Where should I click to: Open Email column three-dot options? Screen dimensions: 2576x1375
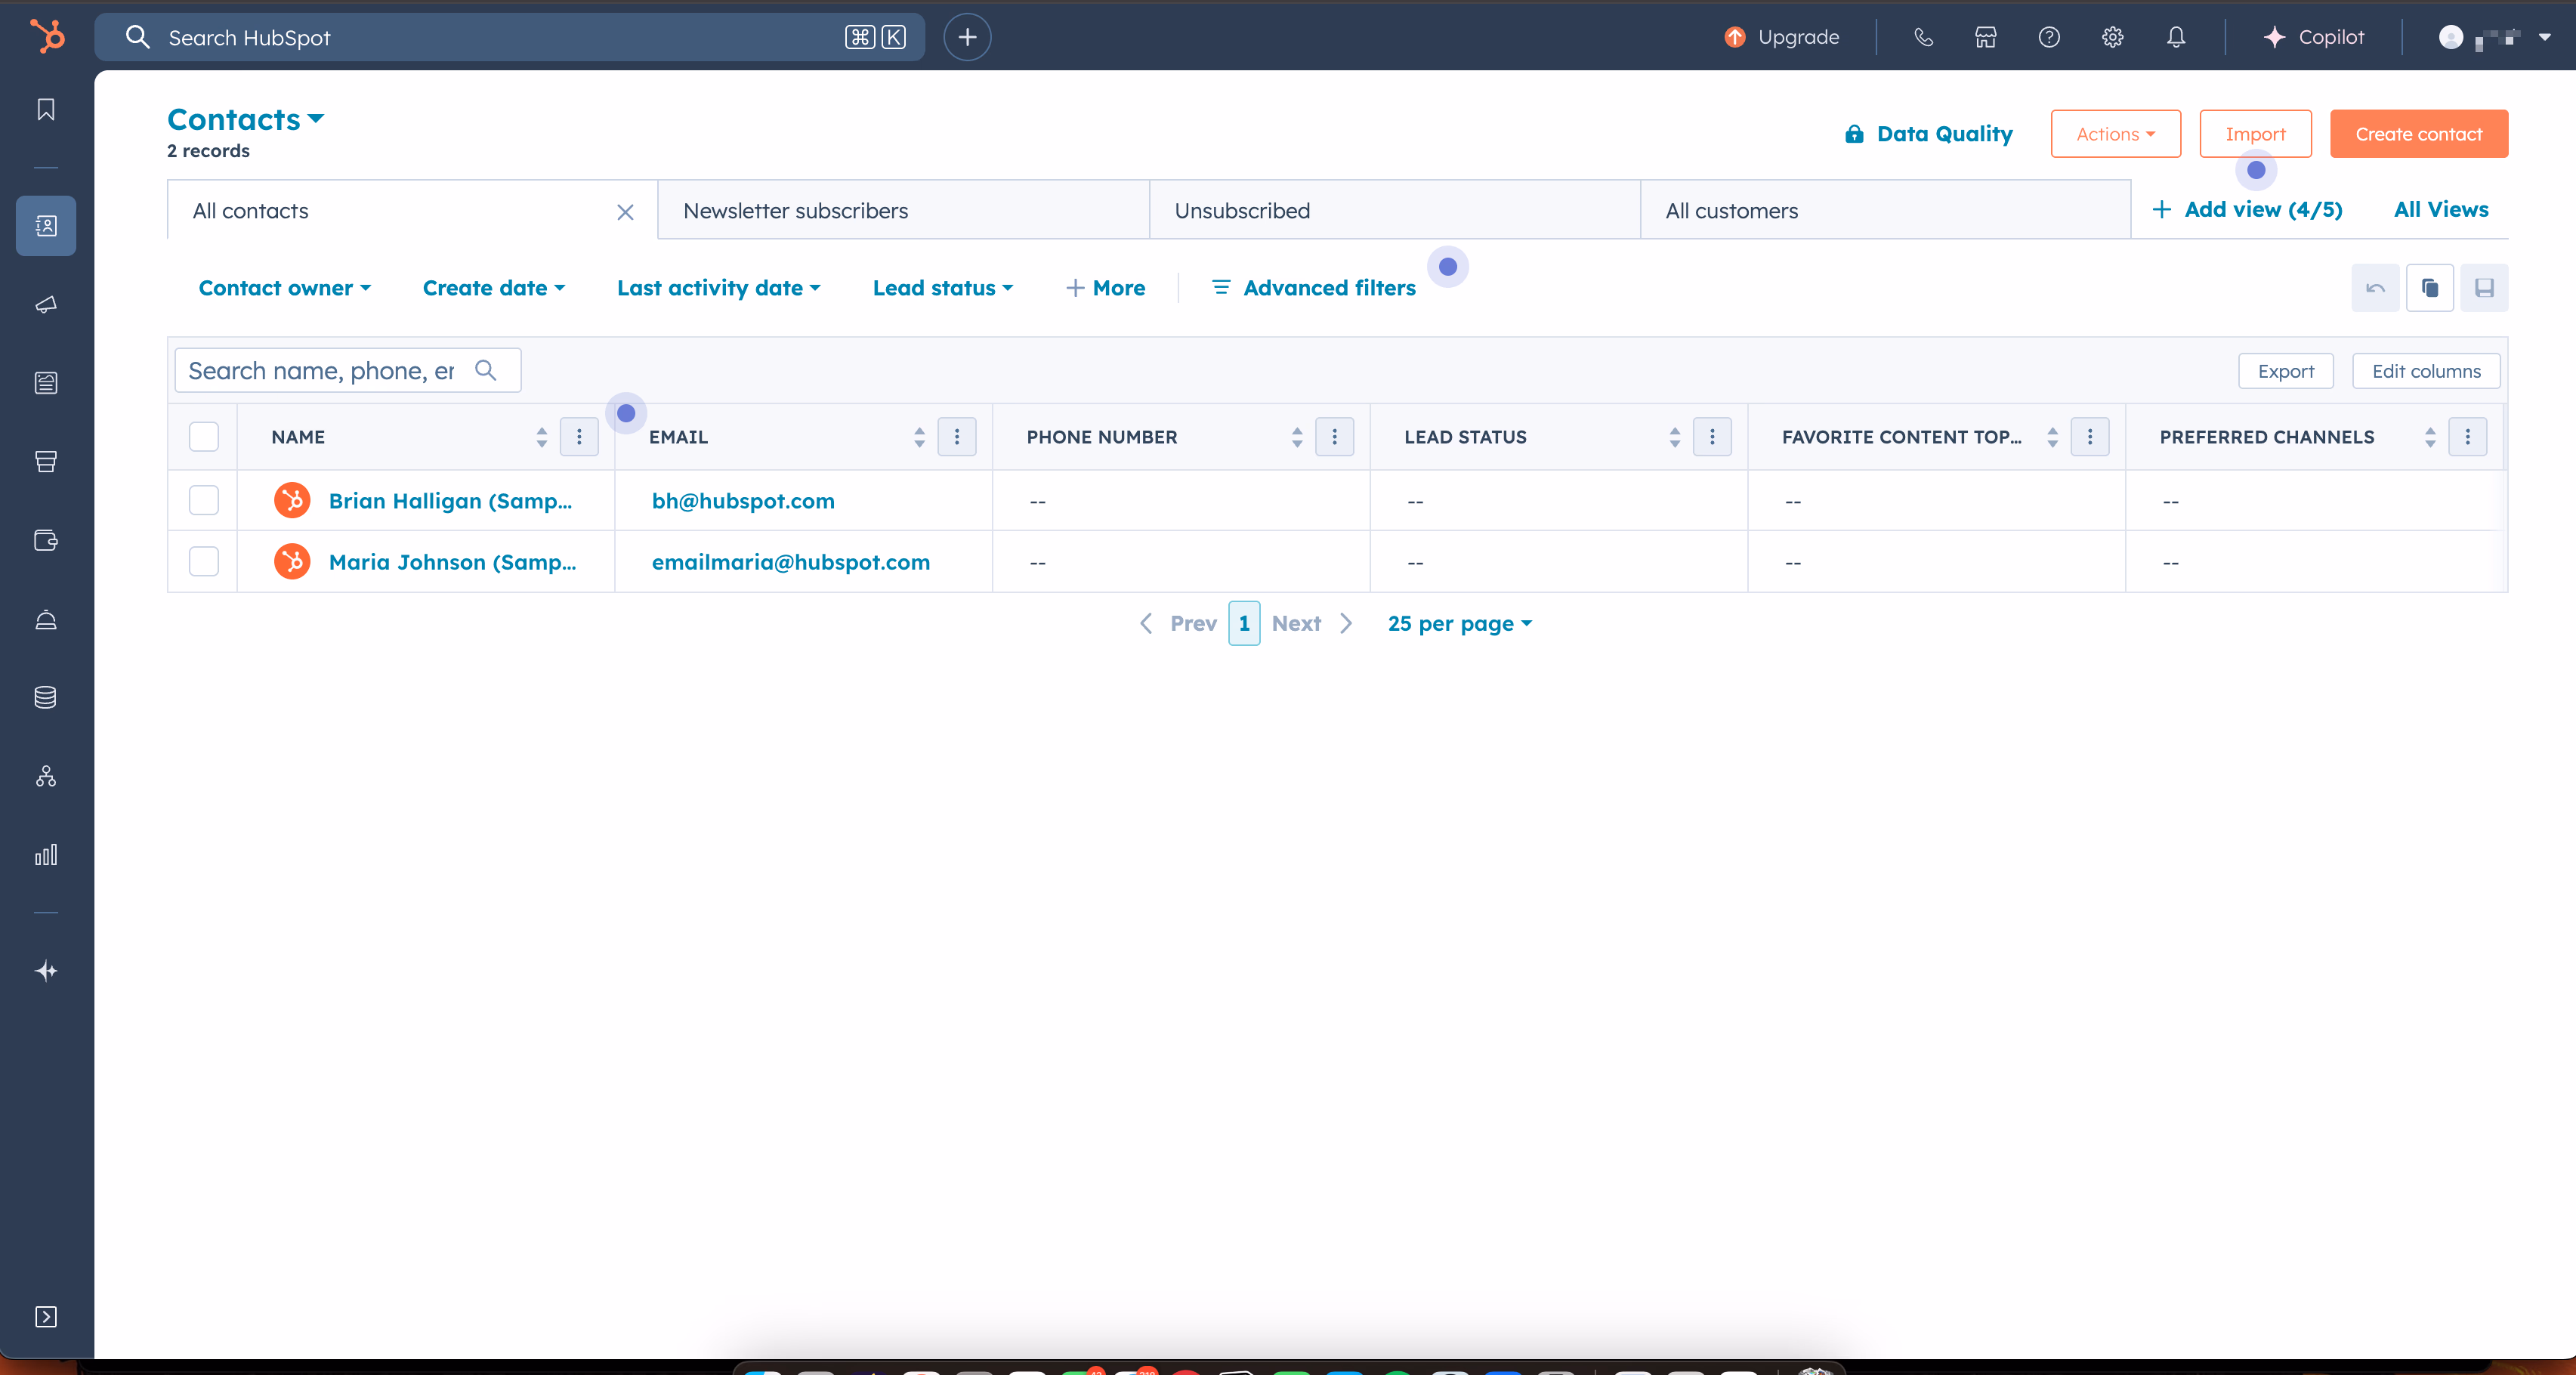(x=957, y=437)
